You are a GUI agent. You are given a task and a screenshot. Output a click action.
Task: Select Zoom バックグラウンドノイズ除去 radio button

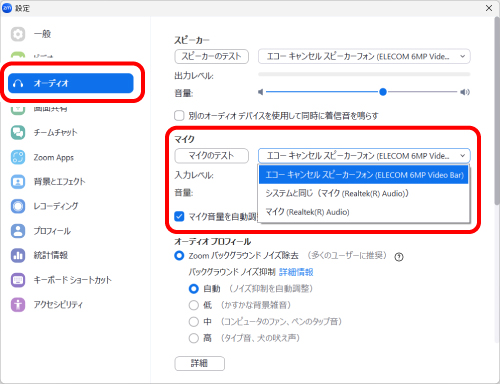point(179,256)
